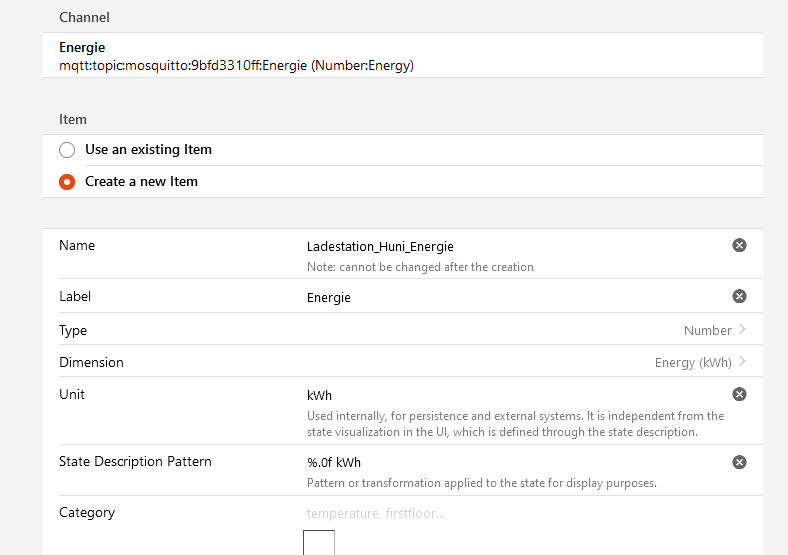
Task: Clear the Unit field via its X icon
Action: click(x=739, y=394)
